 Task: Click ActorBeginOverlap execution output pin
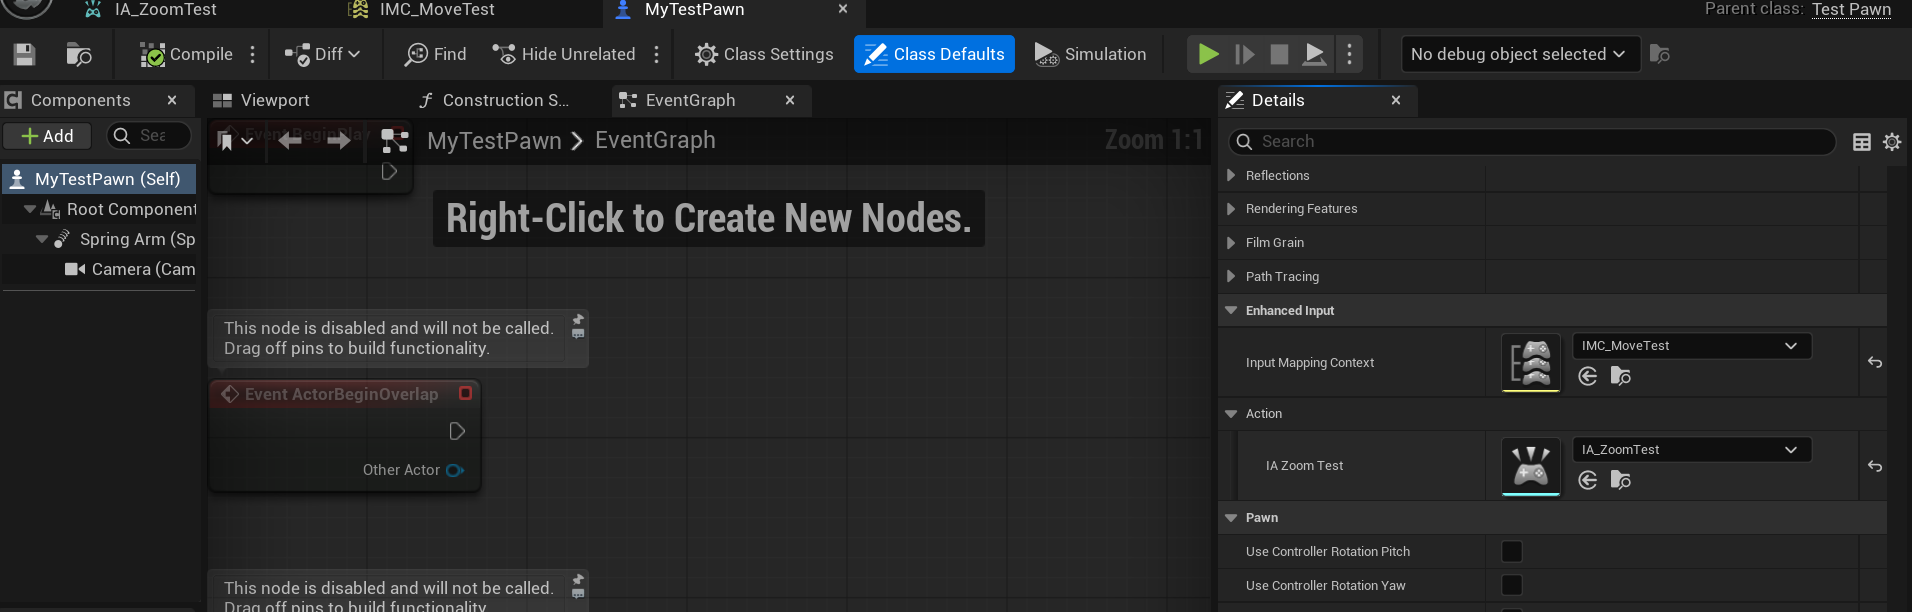pos(457,431)
